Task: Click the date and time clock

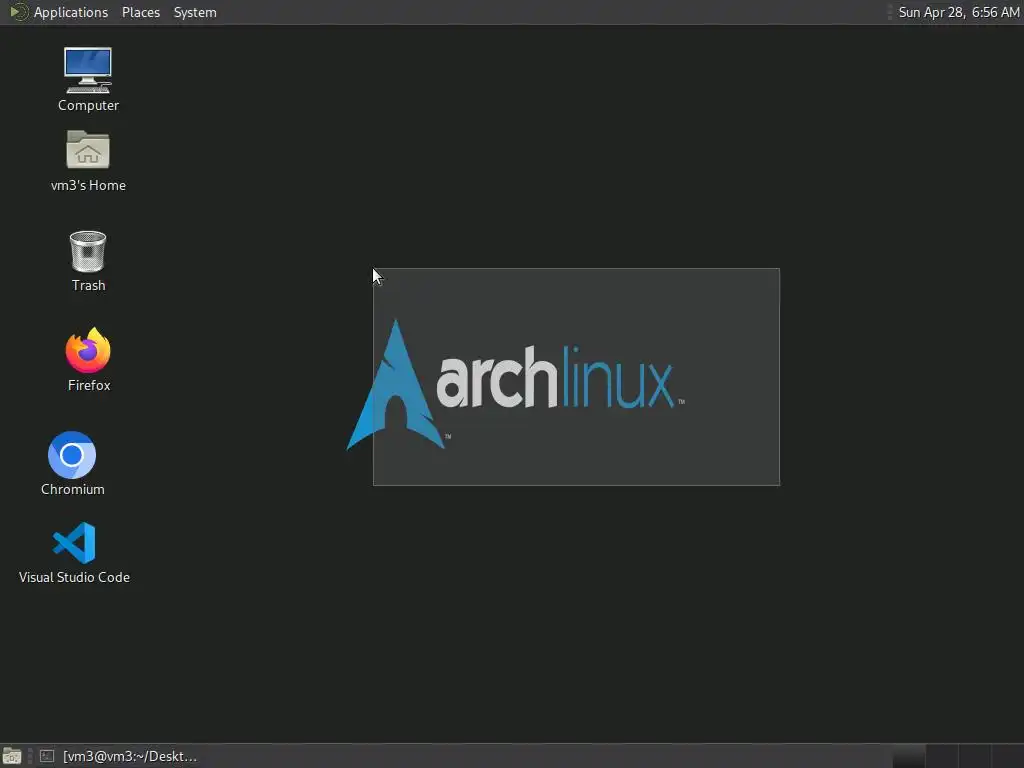Action: coord(958,12)
